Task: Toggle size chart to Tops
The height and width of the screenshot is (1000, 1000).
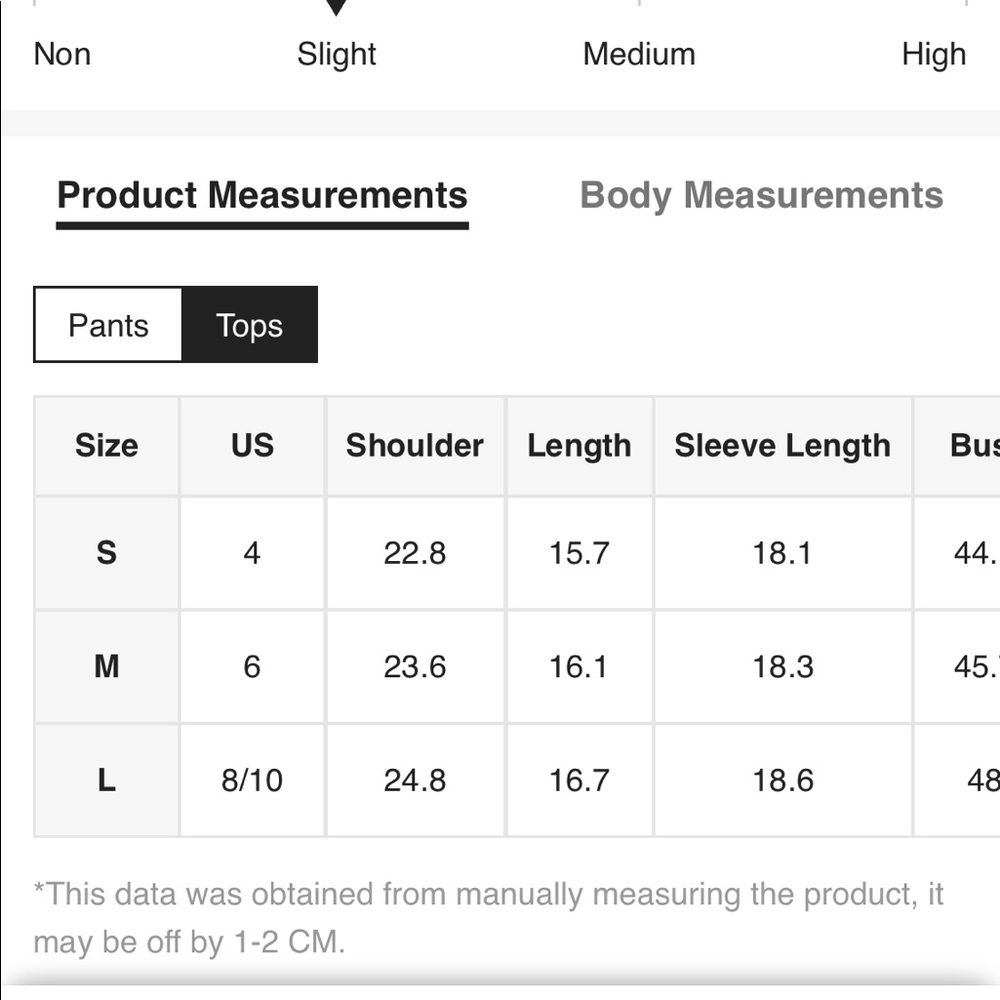Action: 249,325
